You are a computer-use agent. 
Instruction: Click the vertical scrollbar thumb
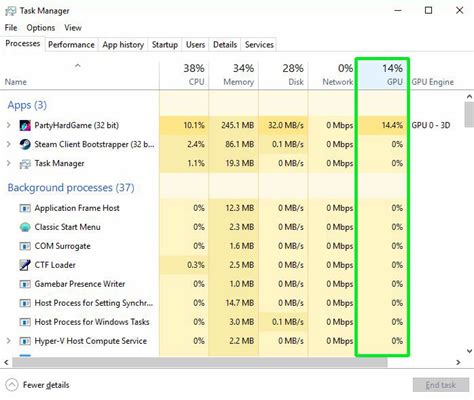pos(469,115)
